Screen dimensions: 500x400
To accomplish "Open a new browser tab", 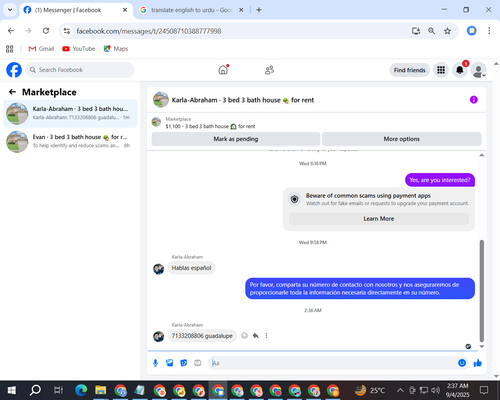I will tap(259, 10).
